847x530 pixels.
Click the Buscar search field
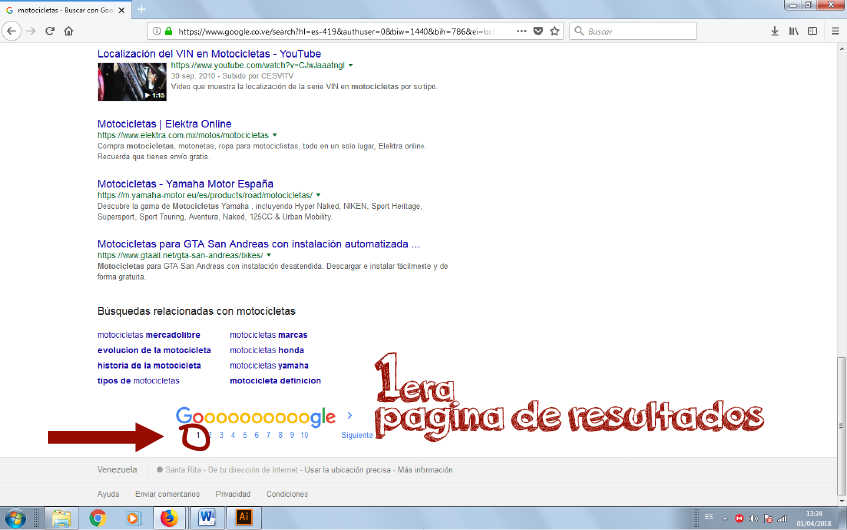click(x=633, y=31)
